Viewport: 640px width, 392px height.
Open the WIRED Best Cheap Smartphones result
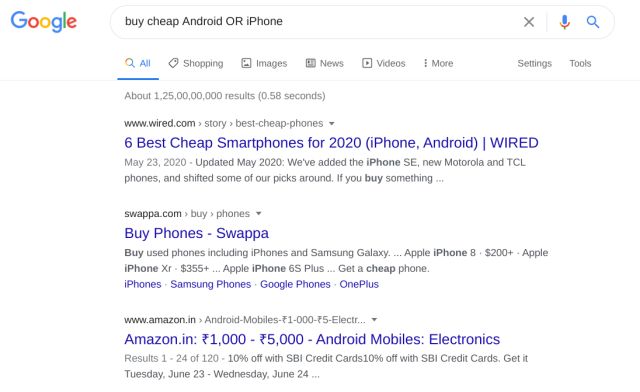click(331, 143)
